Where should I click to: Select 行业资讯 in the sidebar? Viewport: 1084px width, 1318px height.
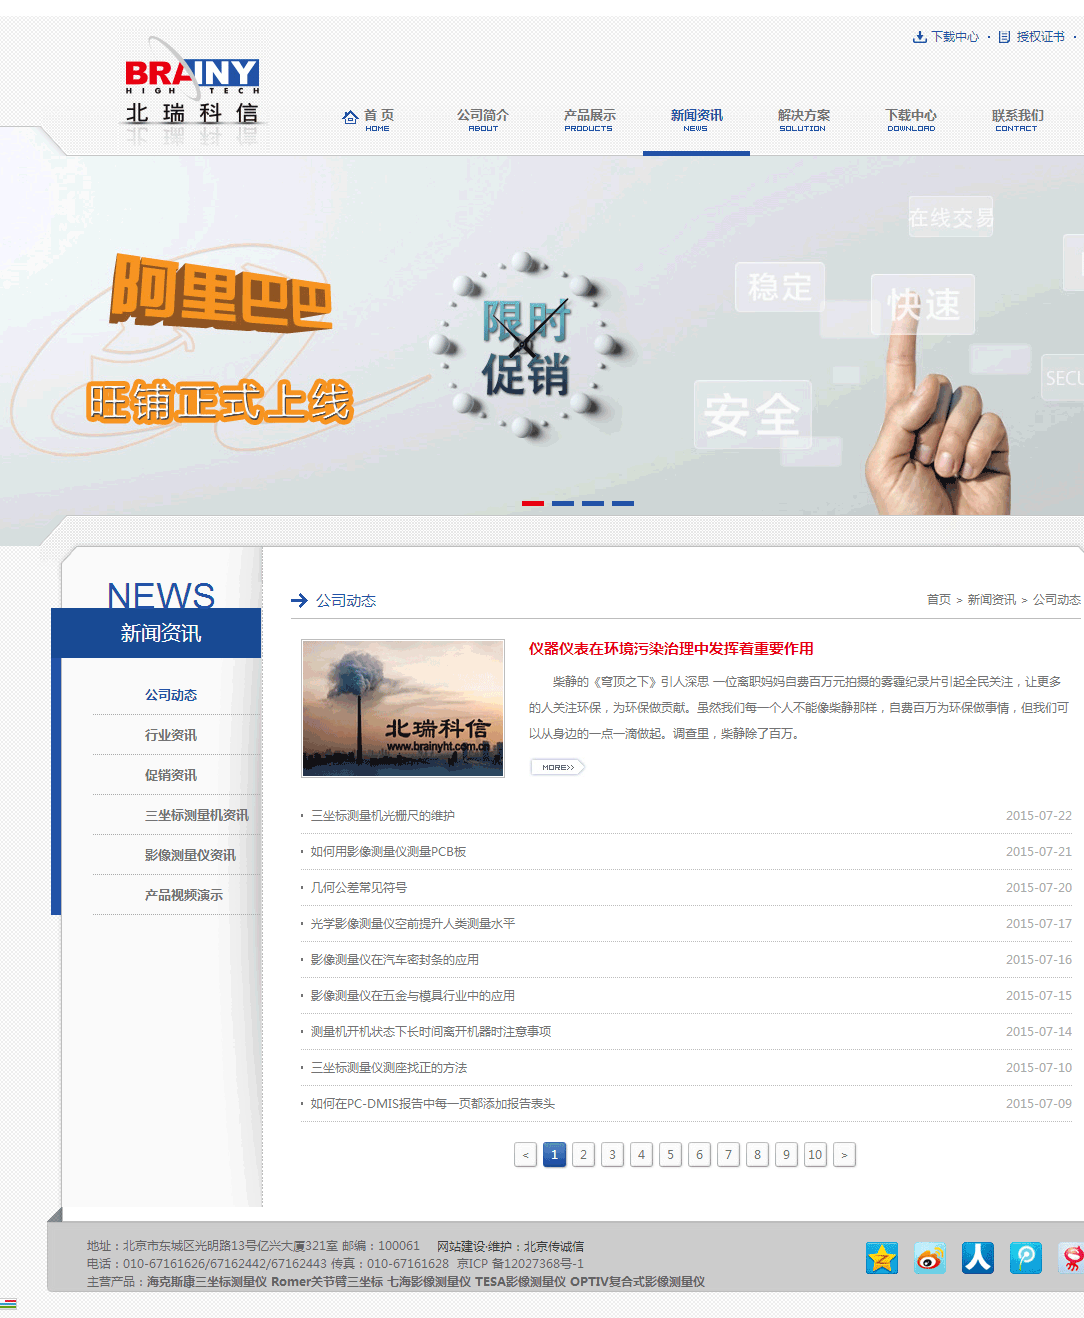tap(171, 735)
